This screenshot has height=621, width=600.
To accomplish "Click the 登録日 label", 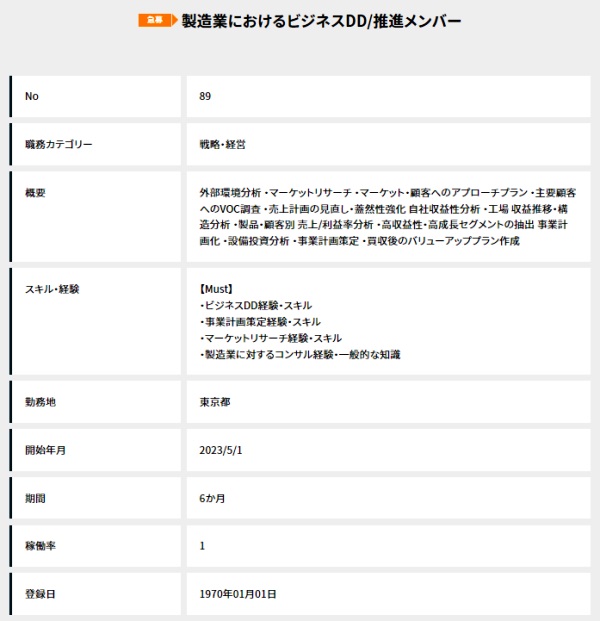I will point(40,594).
